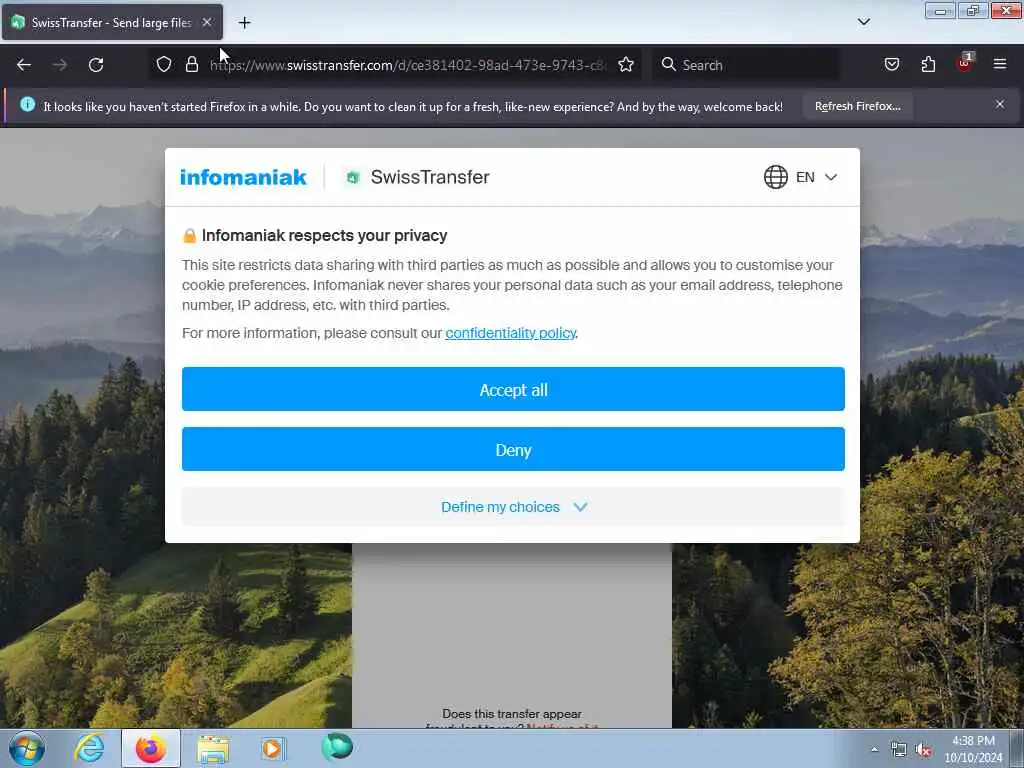Go back to previous page
The image size is (1024, 768).
point(24,65)
